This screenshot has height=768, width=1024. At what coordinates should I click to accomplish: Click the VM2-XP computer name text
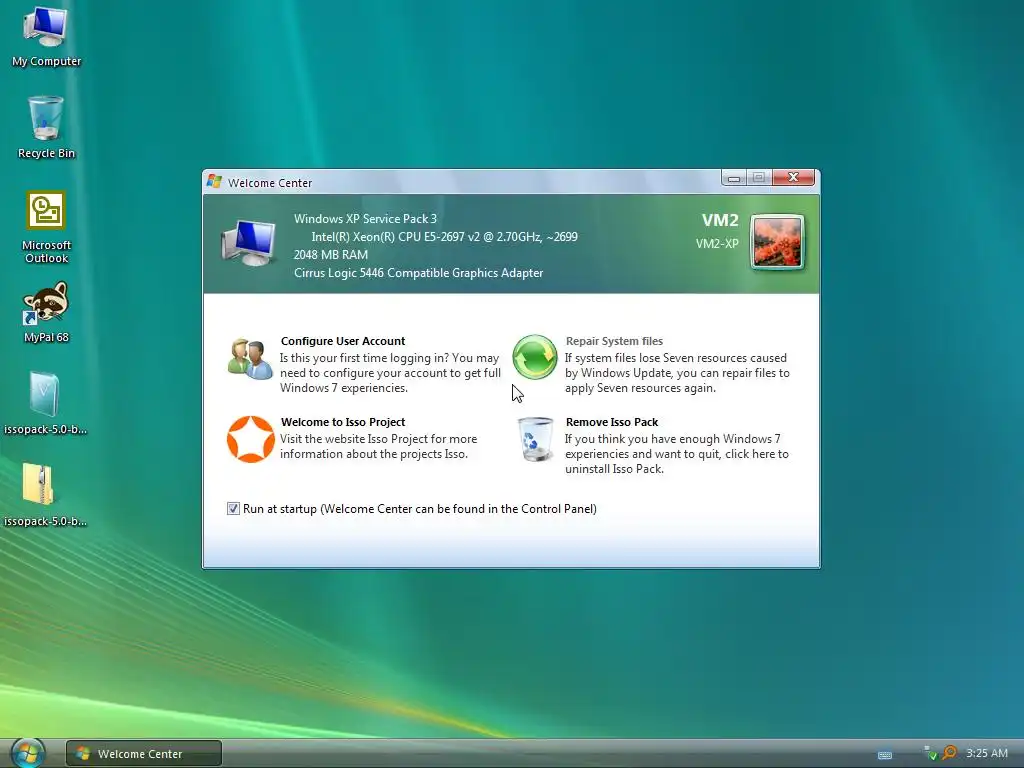click(716, 244)
